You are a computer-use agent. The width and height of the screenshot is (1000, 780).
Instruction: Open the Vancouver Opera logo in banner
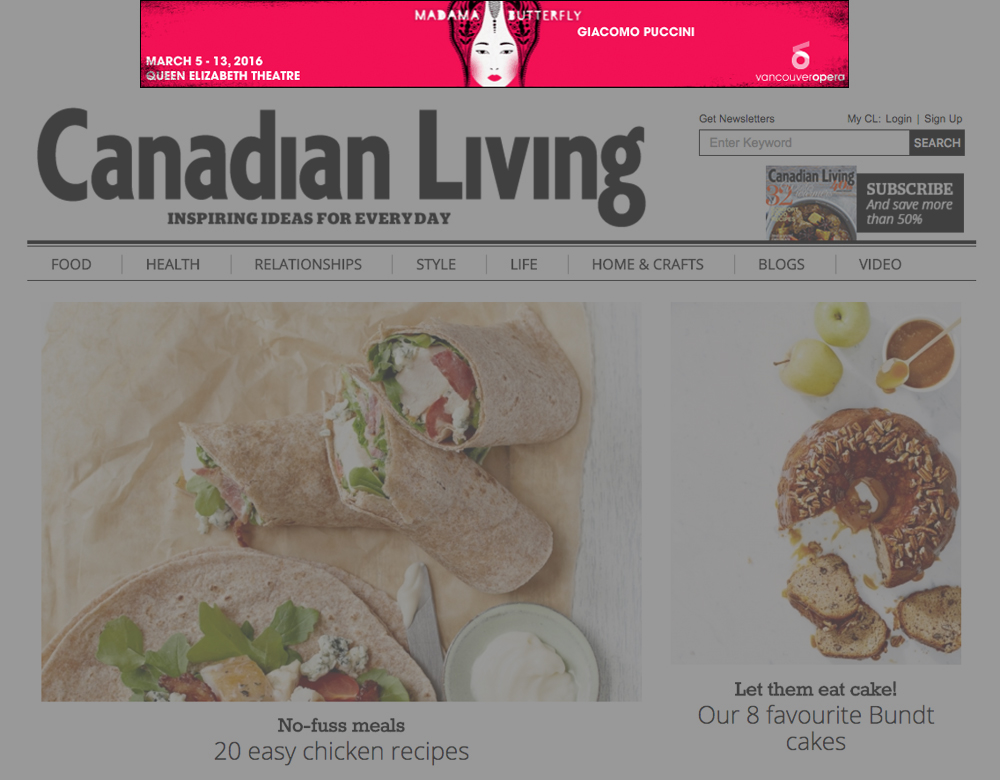(800, 63)
